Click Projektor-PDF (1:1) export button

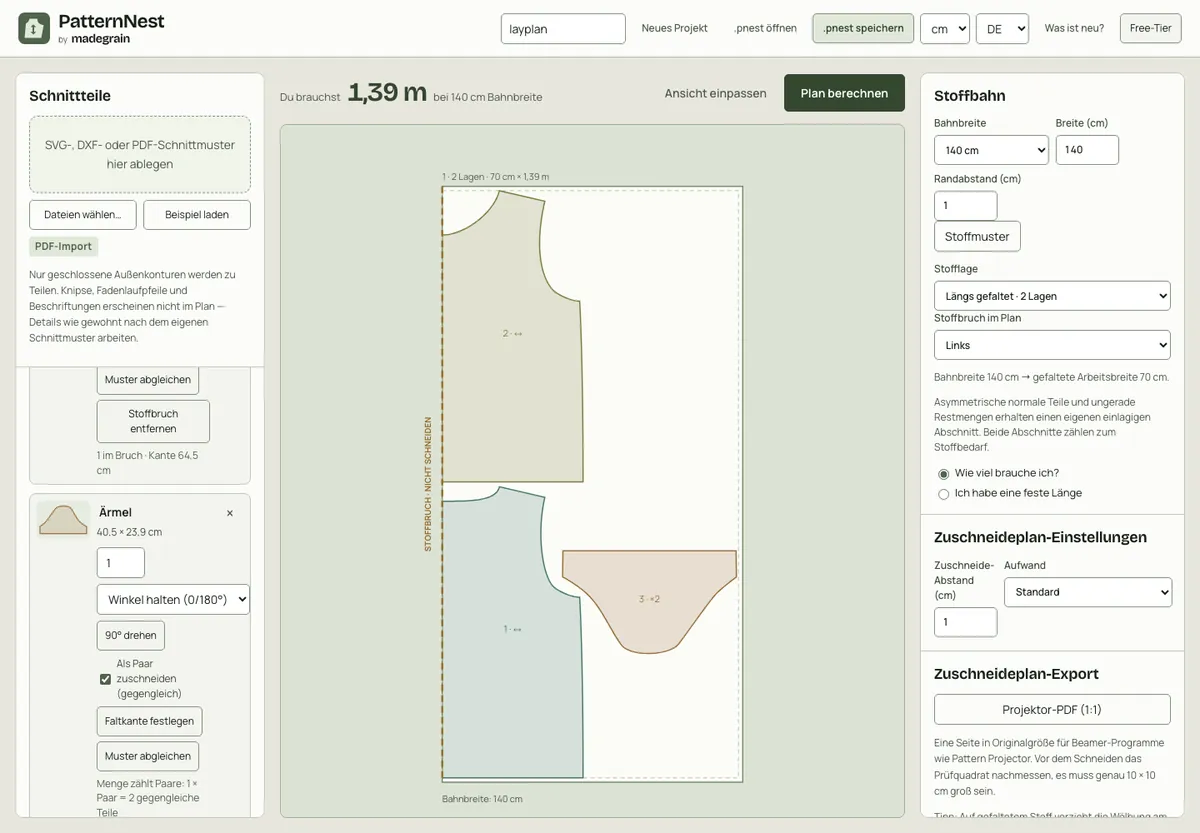pyautogui.click(x=1052, y=709)
